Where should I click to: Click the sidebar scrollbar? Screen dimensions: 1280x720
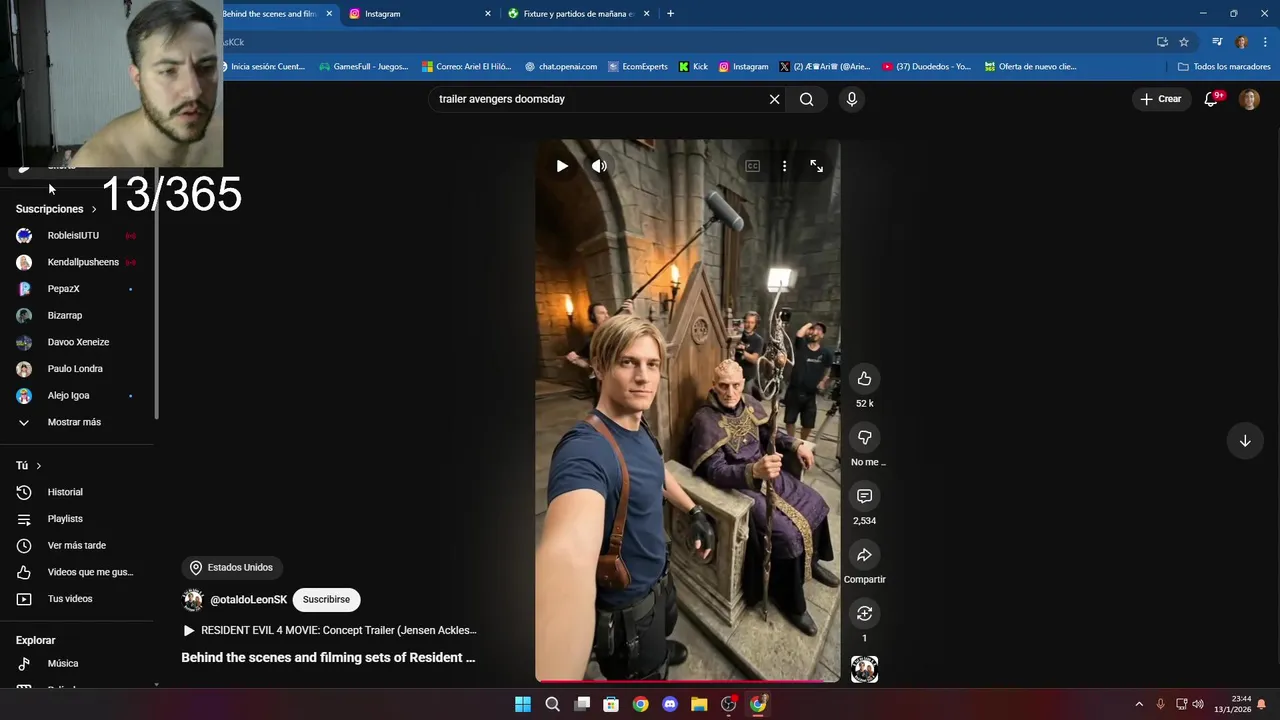click(x=156, y=295)
